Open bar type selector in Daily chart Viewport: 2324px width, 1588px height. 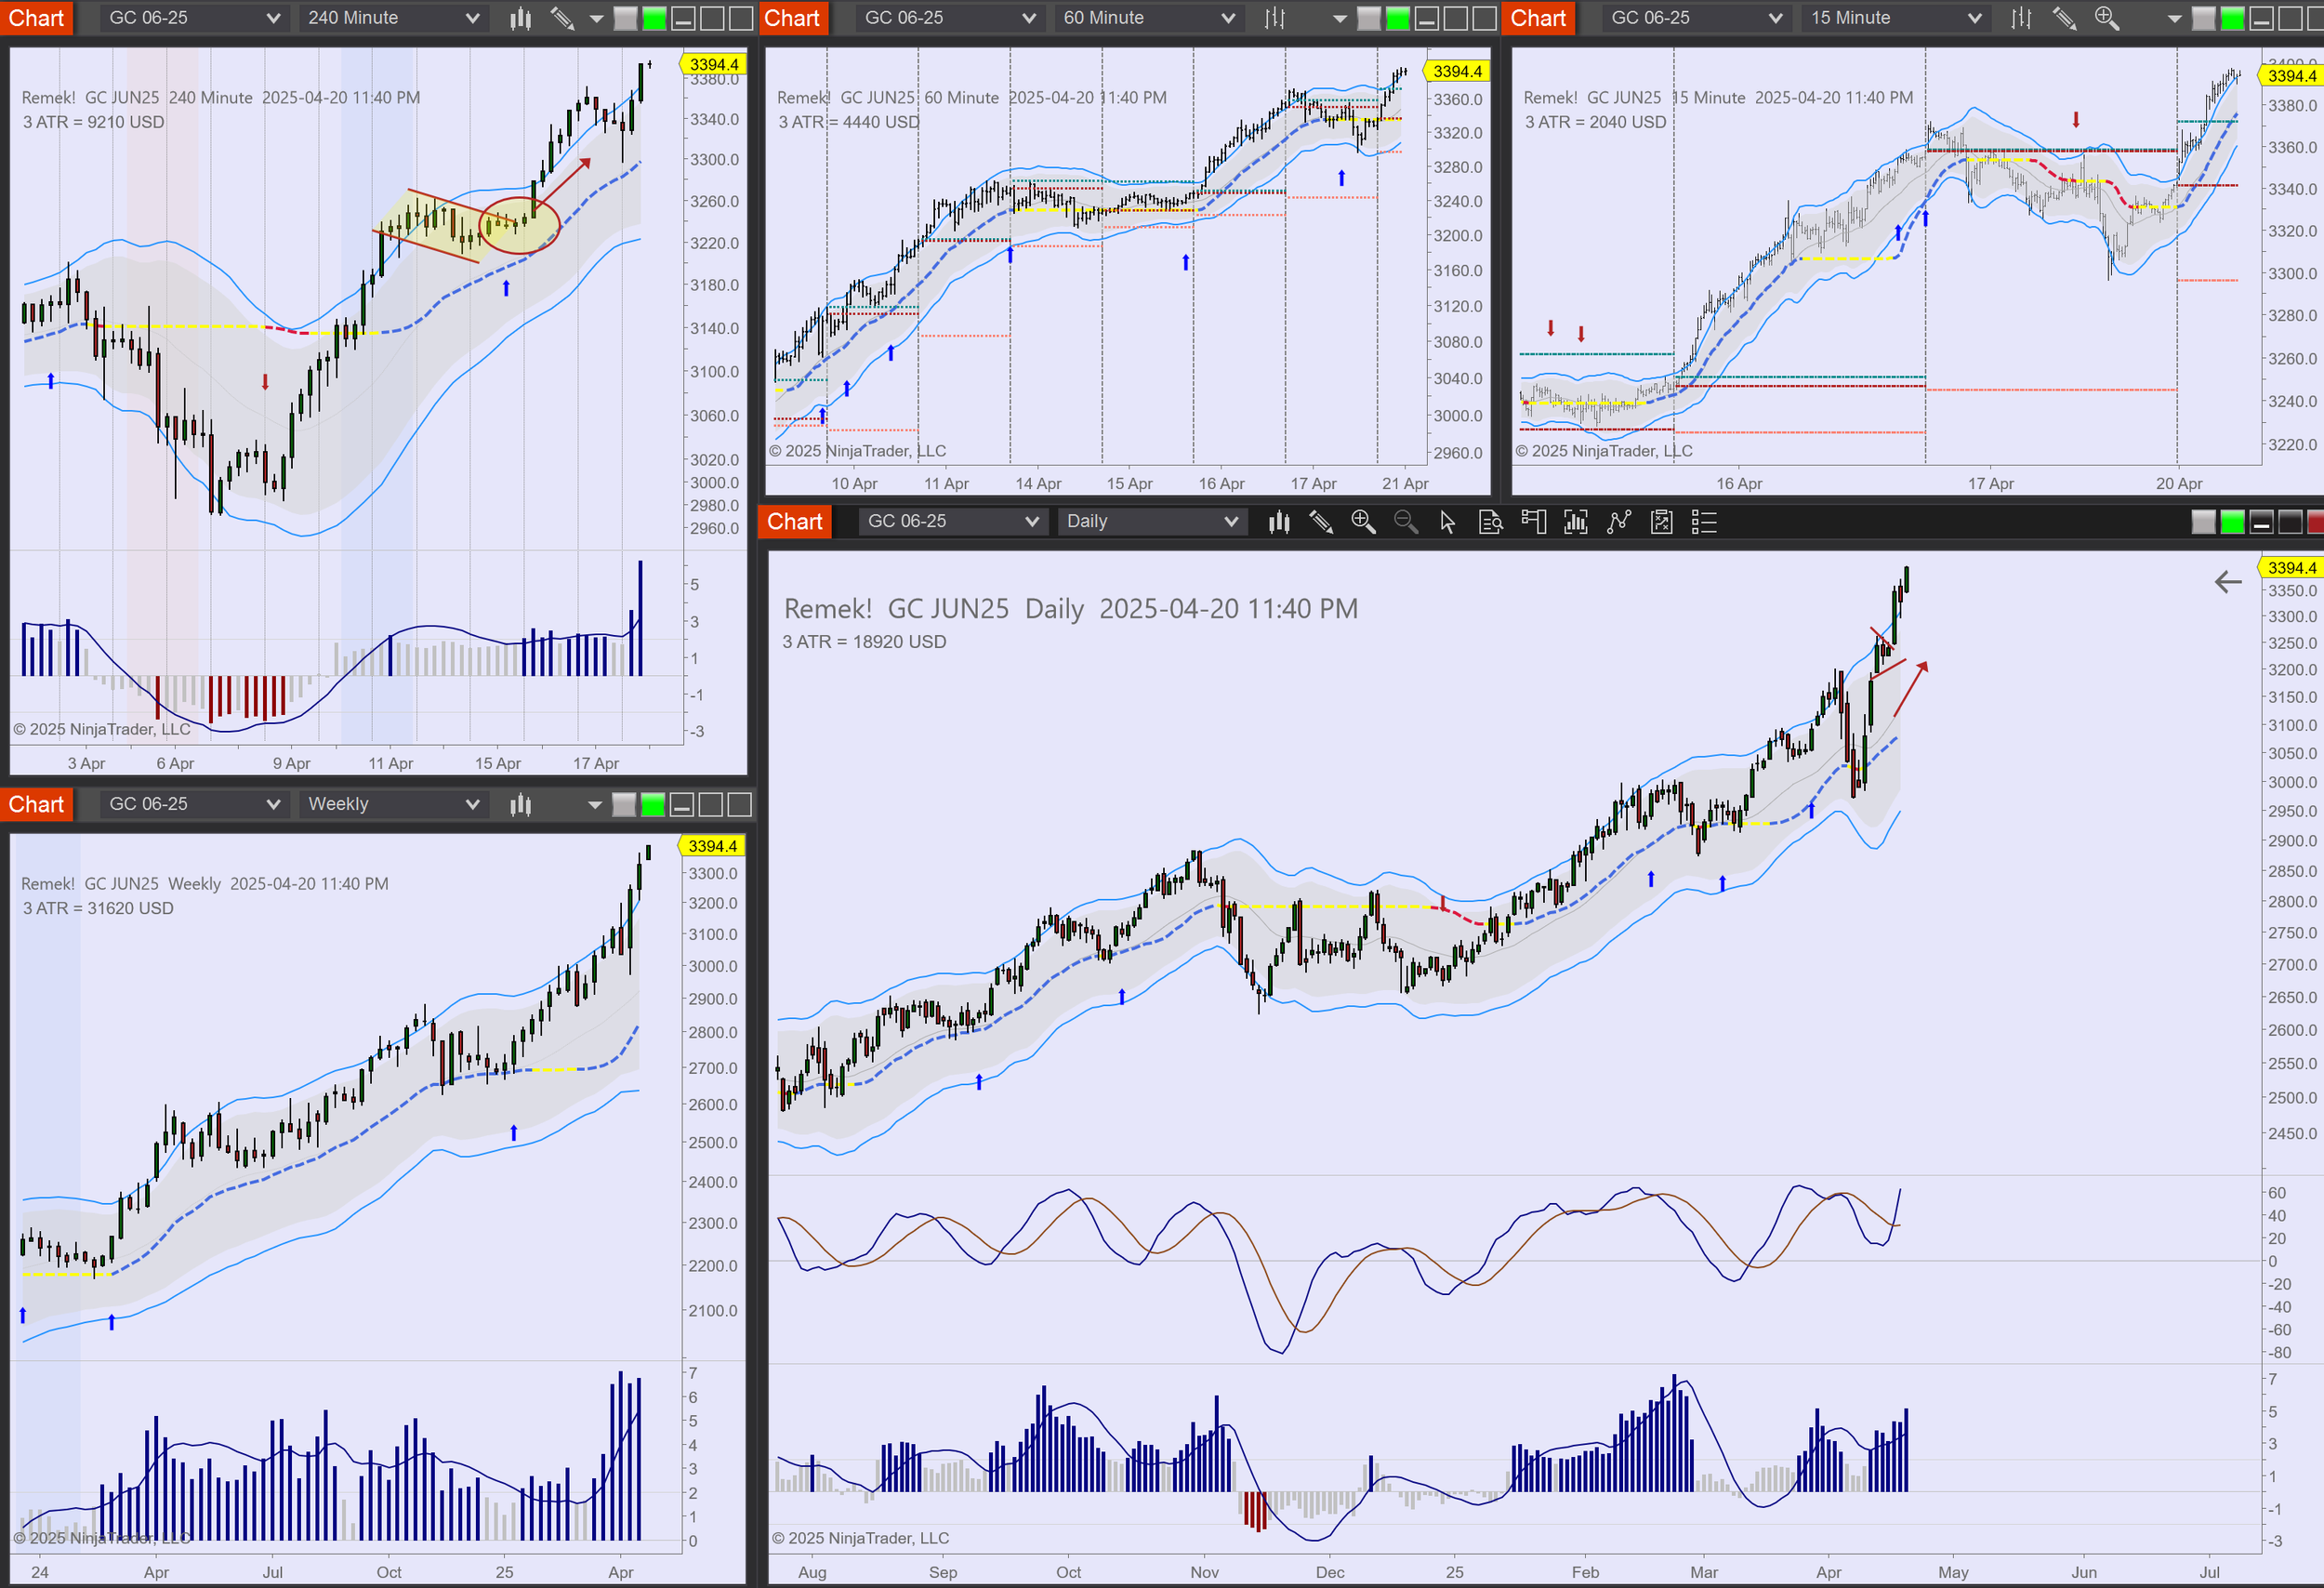pyautogui.click(x=1279, y=522)
